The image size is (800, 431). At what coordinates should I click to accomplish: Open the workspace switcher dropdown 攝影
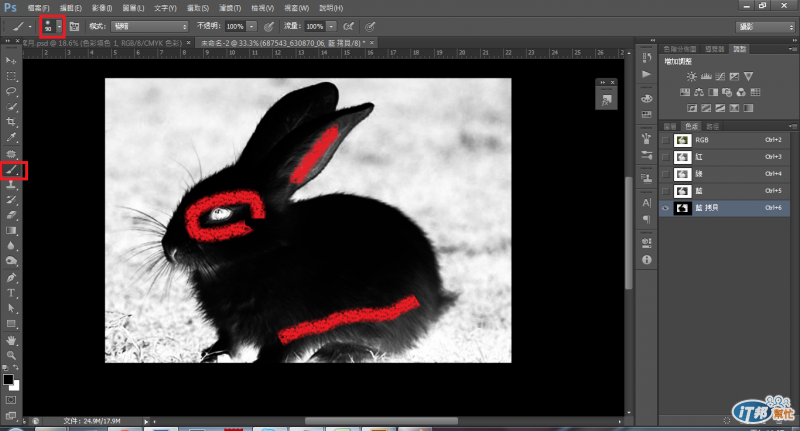coord(765,27)
